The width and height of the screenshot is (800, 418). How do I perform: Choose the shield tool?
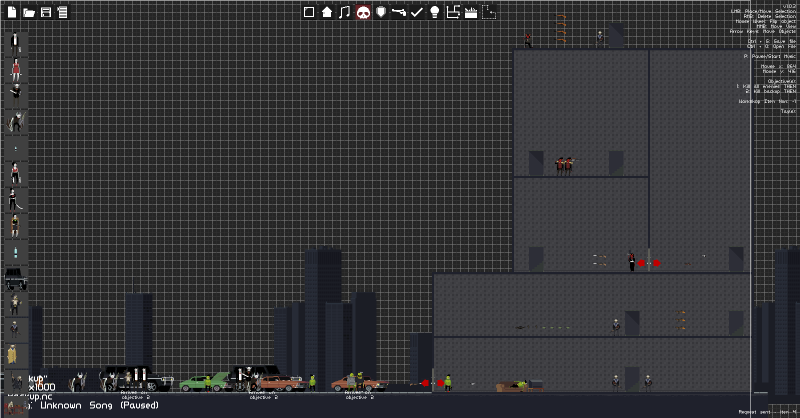point(381,12)
